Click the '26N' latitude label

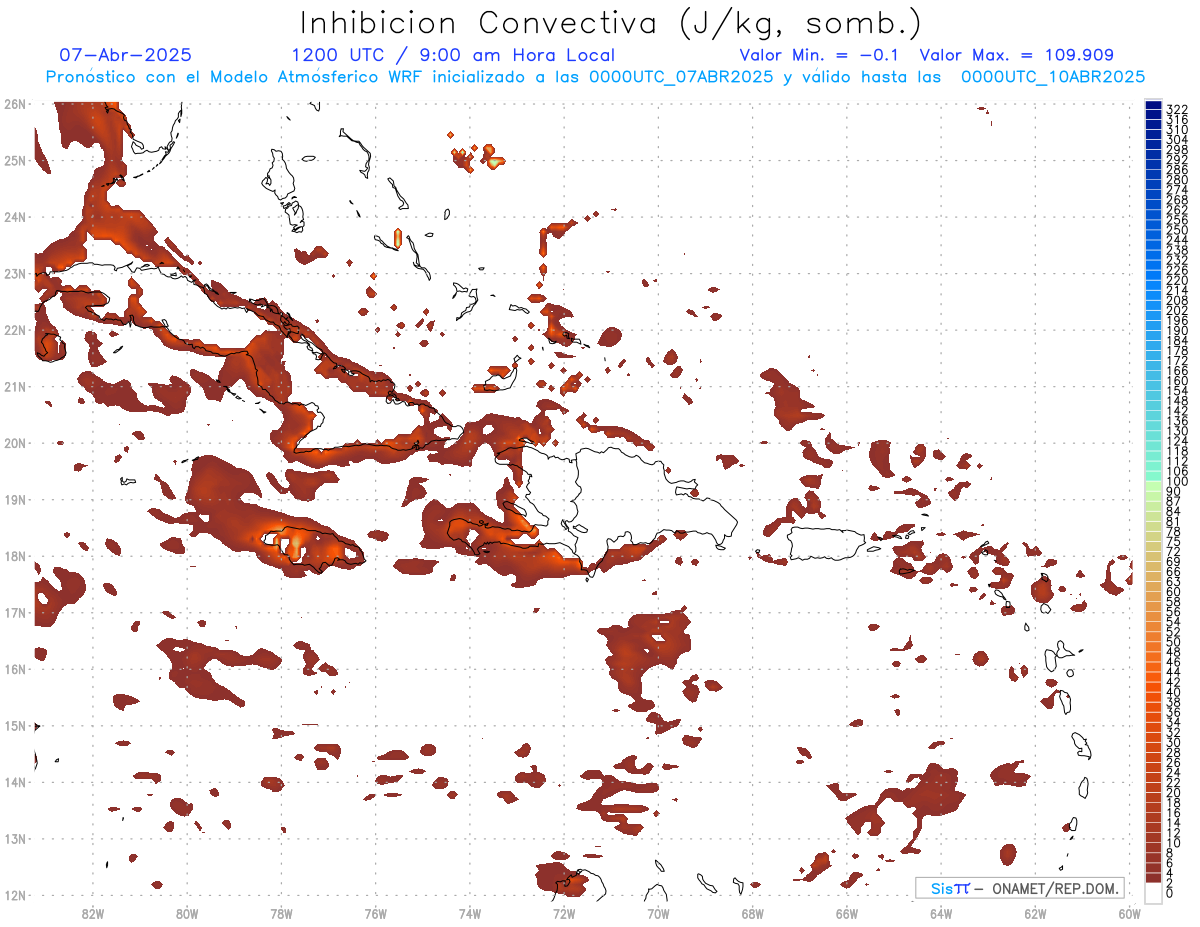15,104
